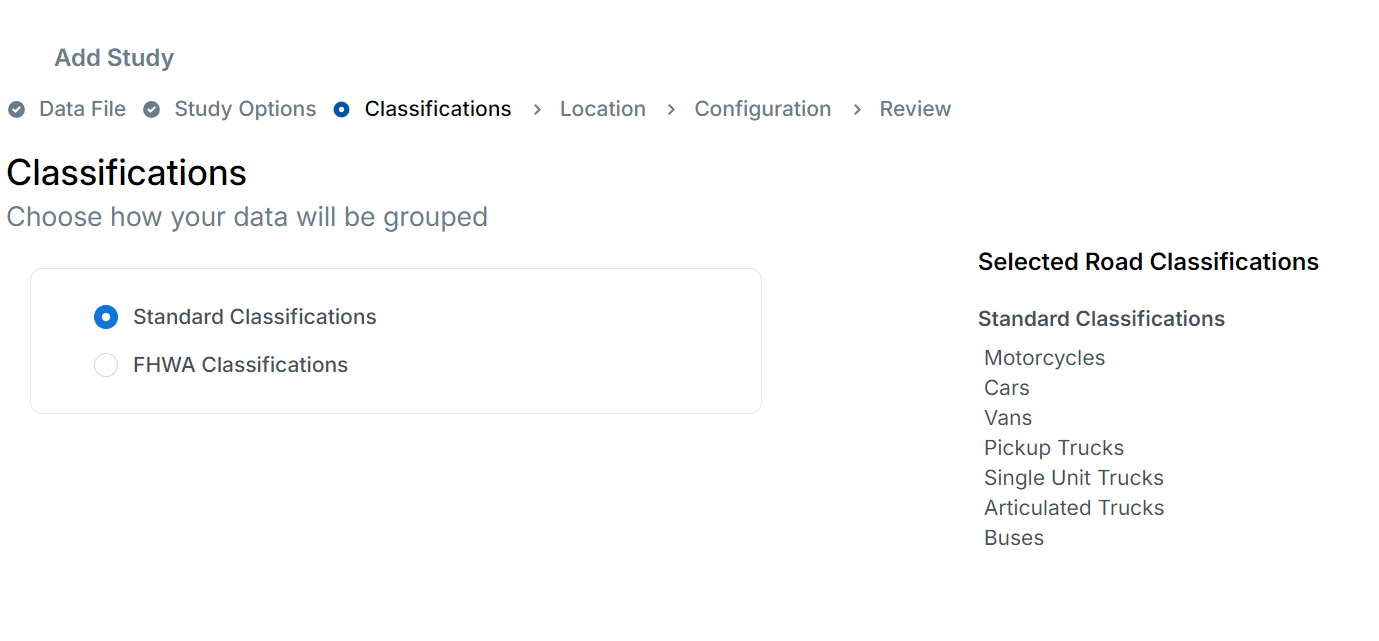This screenshot has height=641, width=1379.
Task: Click the Configuration breadcrumb entry
Action: 763,109
